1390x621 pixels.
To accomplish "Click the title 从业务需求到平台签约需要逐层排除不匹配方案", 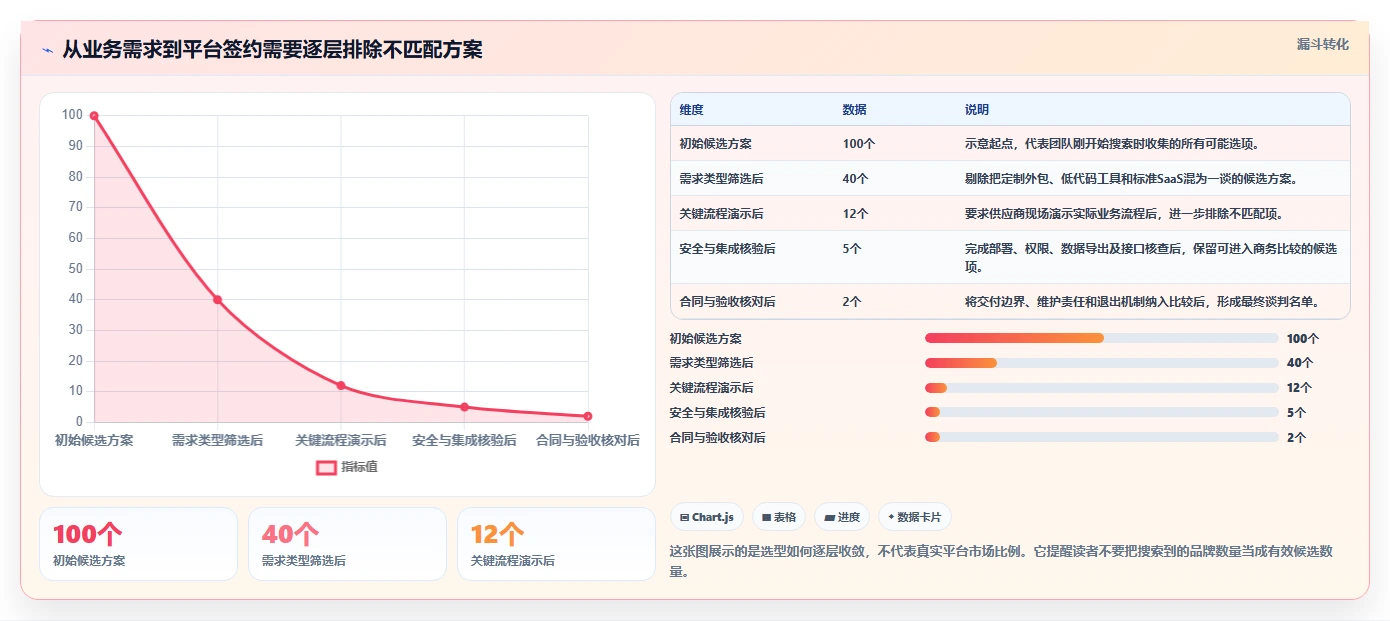I will pyautogui.click(x=272, y=50).
